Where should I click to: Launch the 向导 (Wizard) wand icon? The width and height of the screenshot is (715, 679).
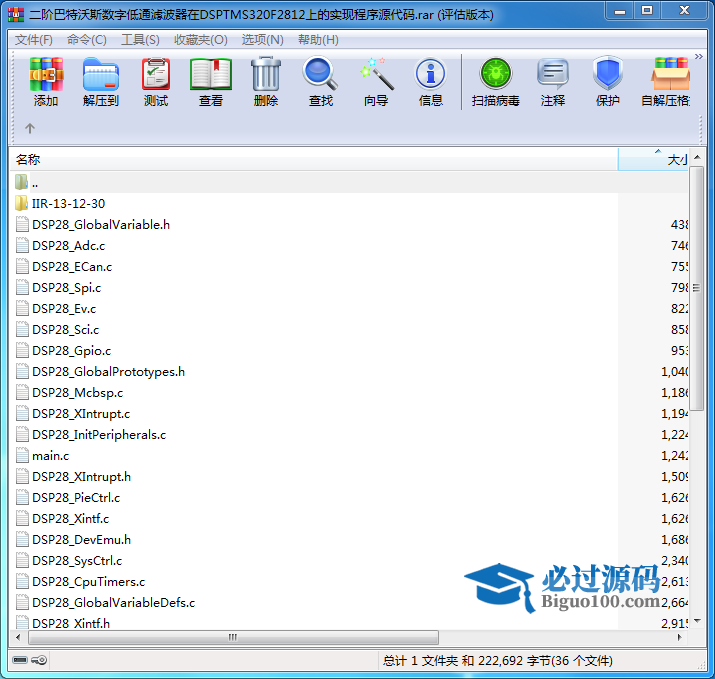coord(376,82)
